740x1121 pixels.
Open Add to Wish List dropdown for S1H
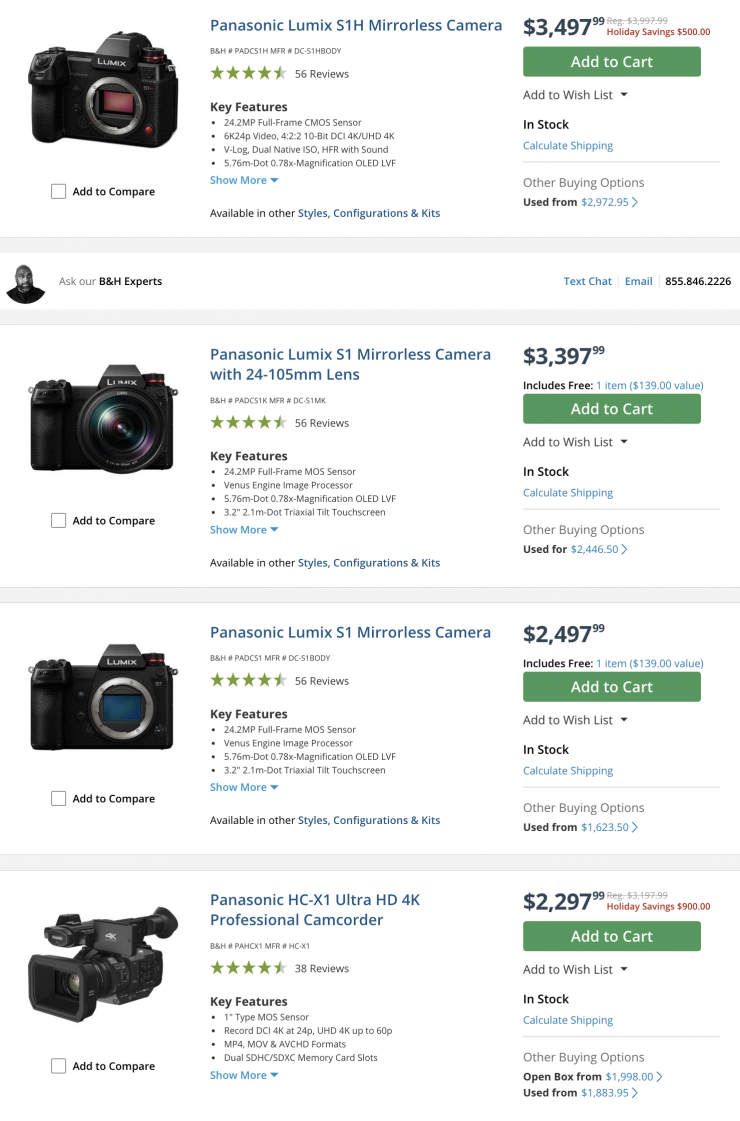[x=575, y=95]
